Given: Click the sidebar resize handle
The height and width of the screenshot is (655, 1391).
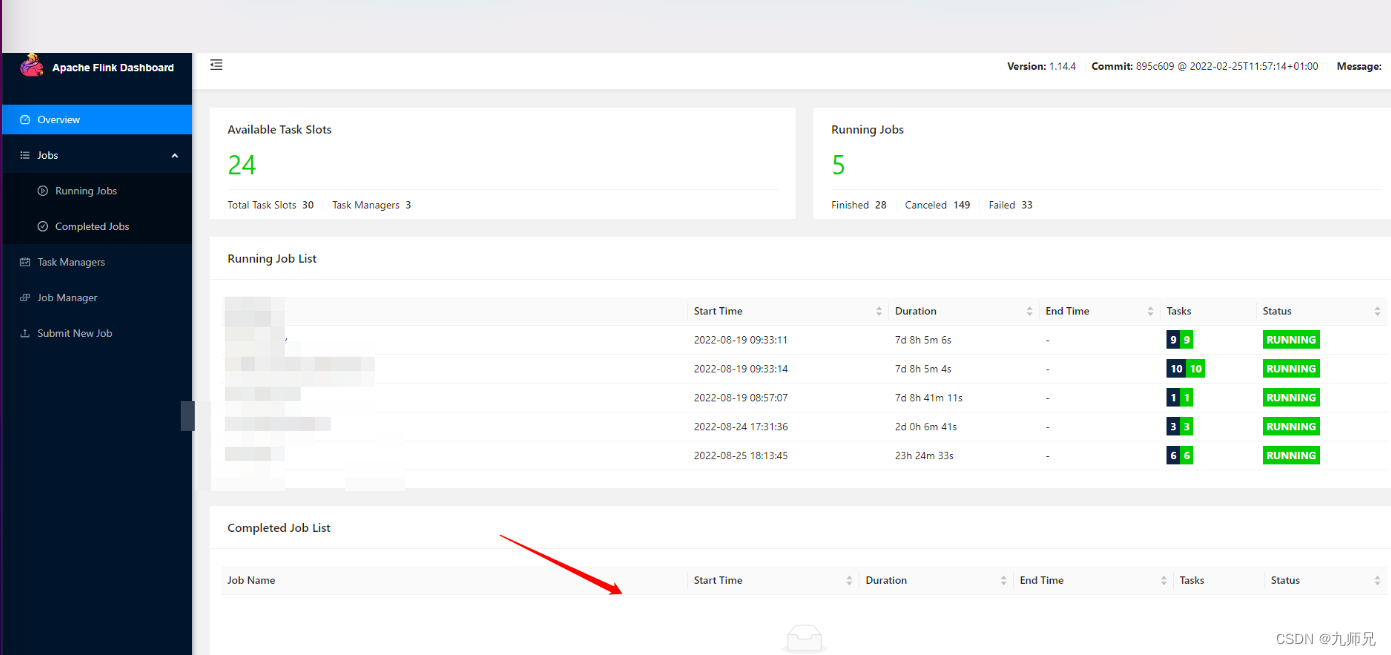Looking at the screenshot, I should click(187, 416).
